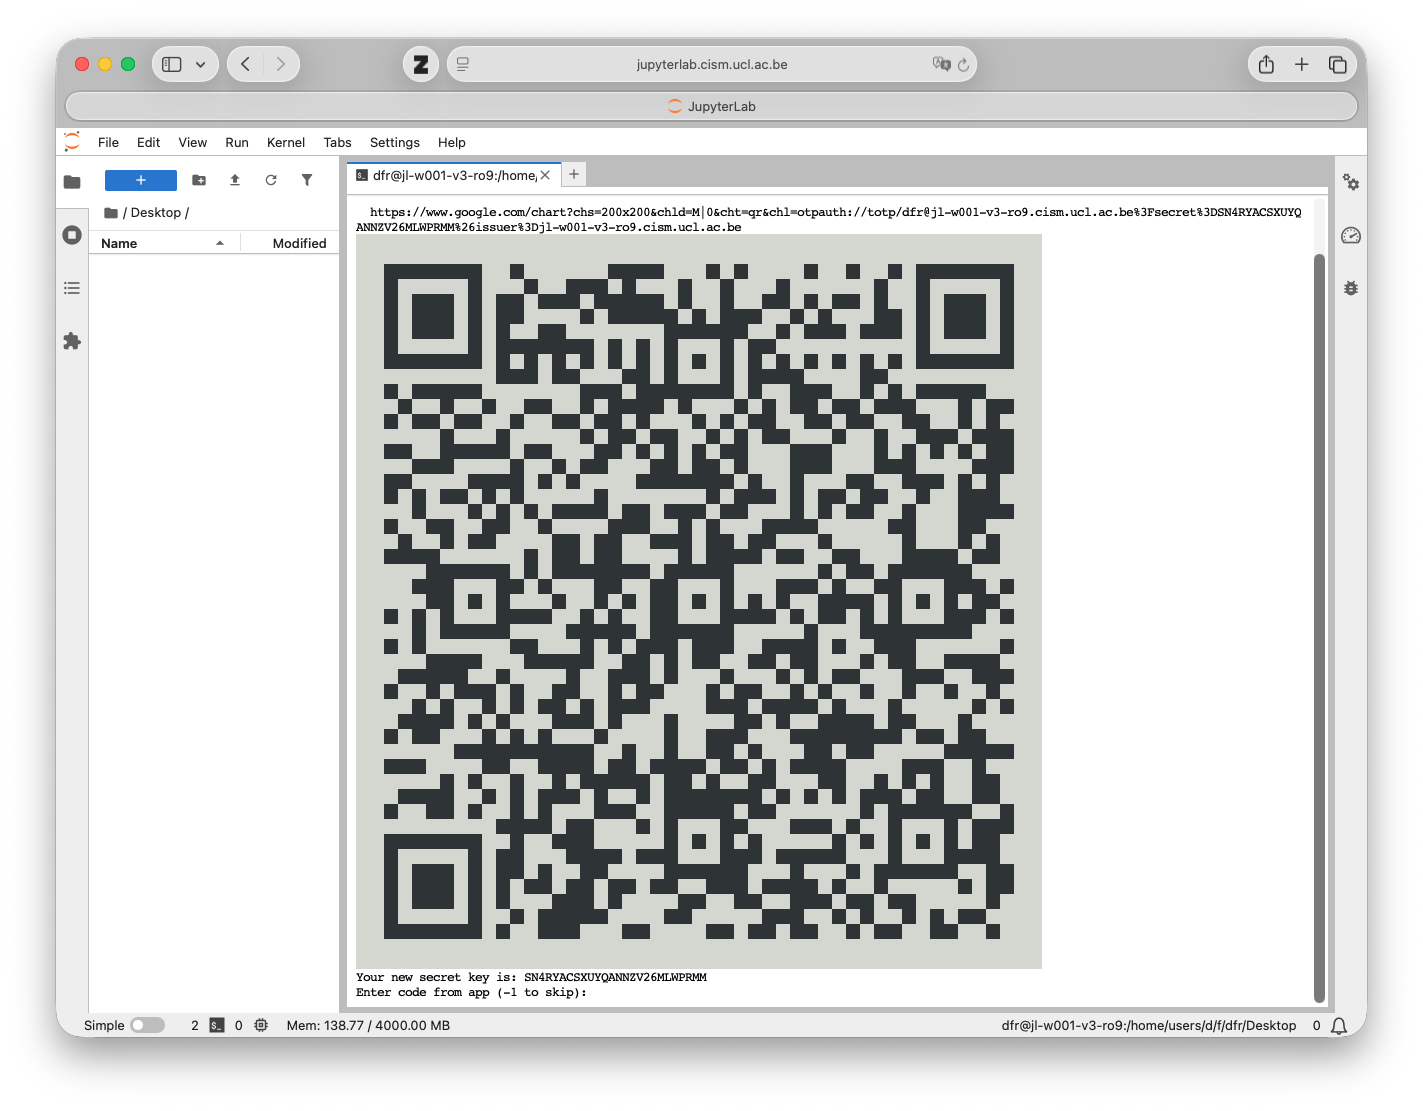Click the kernel chip icon in status bar
Image resolution: width=1423 pixels, height=1111 pixels.
(x=261, y=1025)
